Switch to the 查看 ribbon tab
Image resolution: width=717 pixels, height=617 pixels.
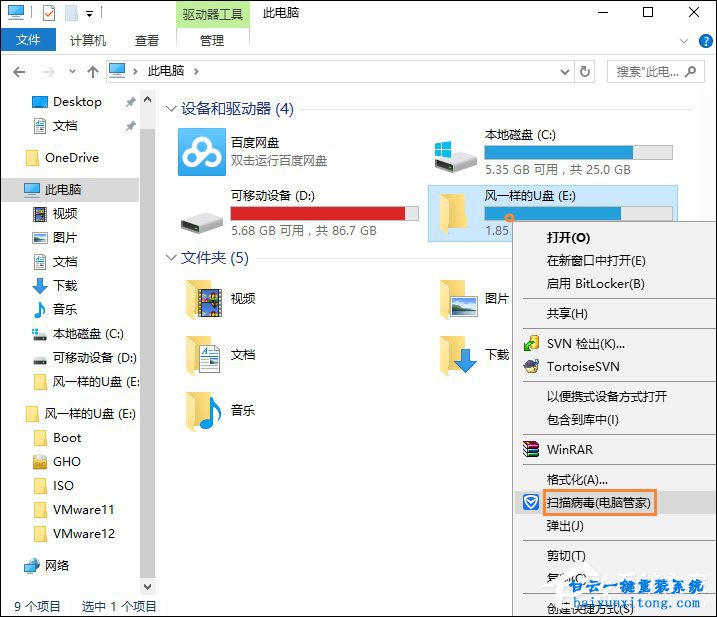(x=147, y=41)
